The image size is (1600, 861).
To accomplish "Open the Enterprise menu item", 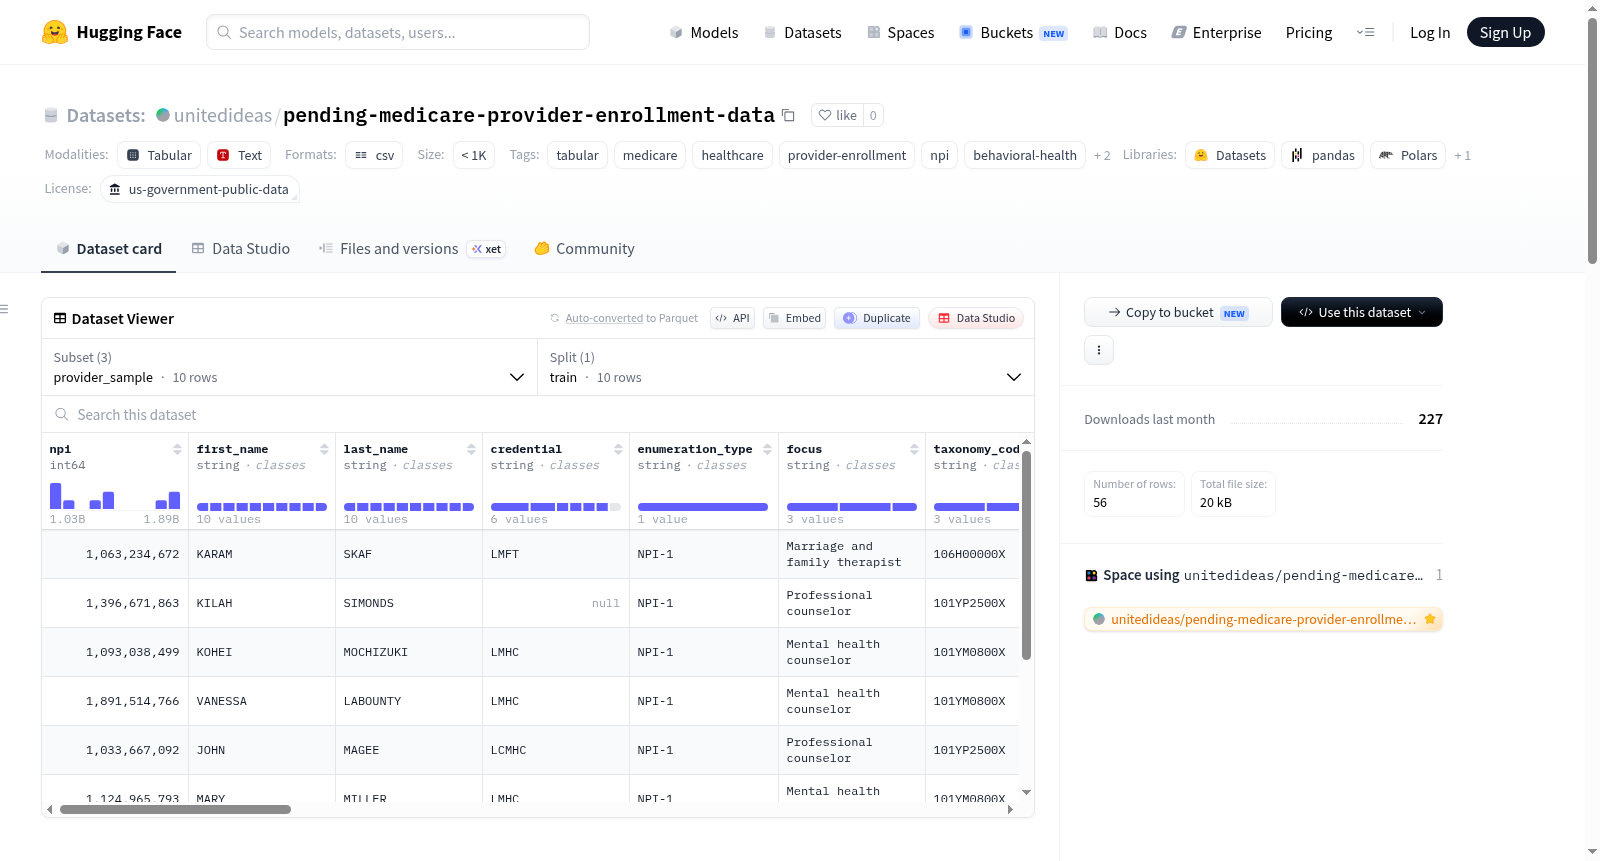I will [x=1216, y=32].
